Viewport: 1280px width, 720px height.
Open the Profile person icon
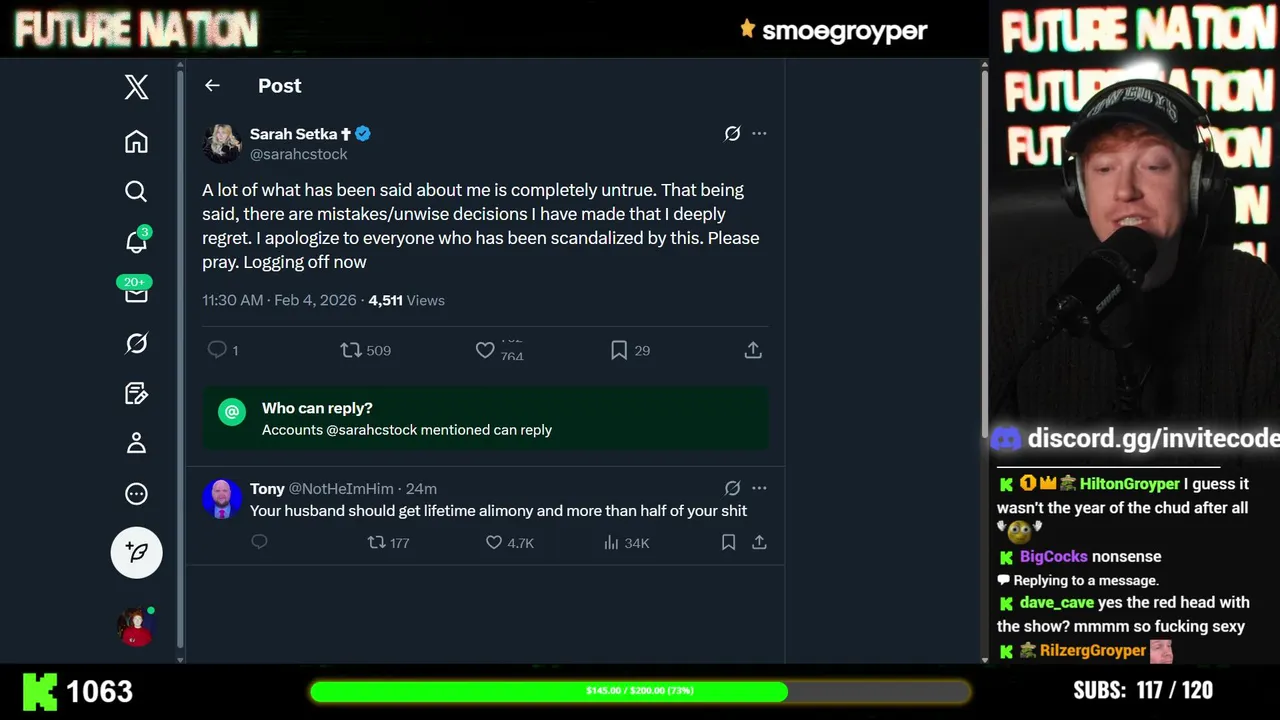pyautogui.click(x=136, y=443)
